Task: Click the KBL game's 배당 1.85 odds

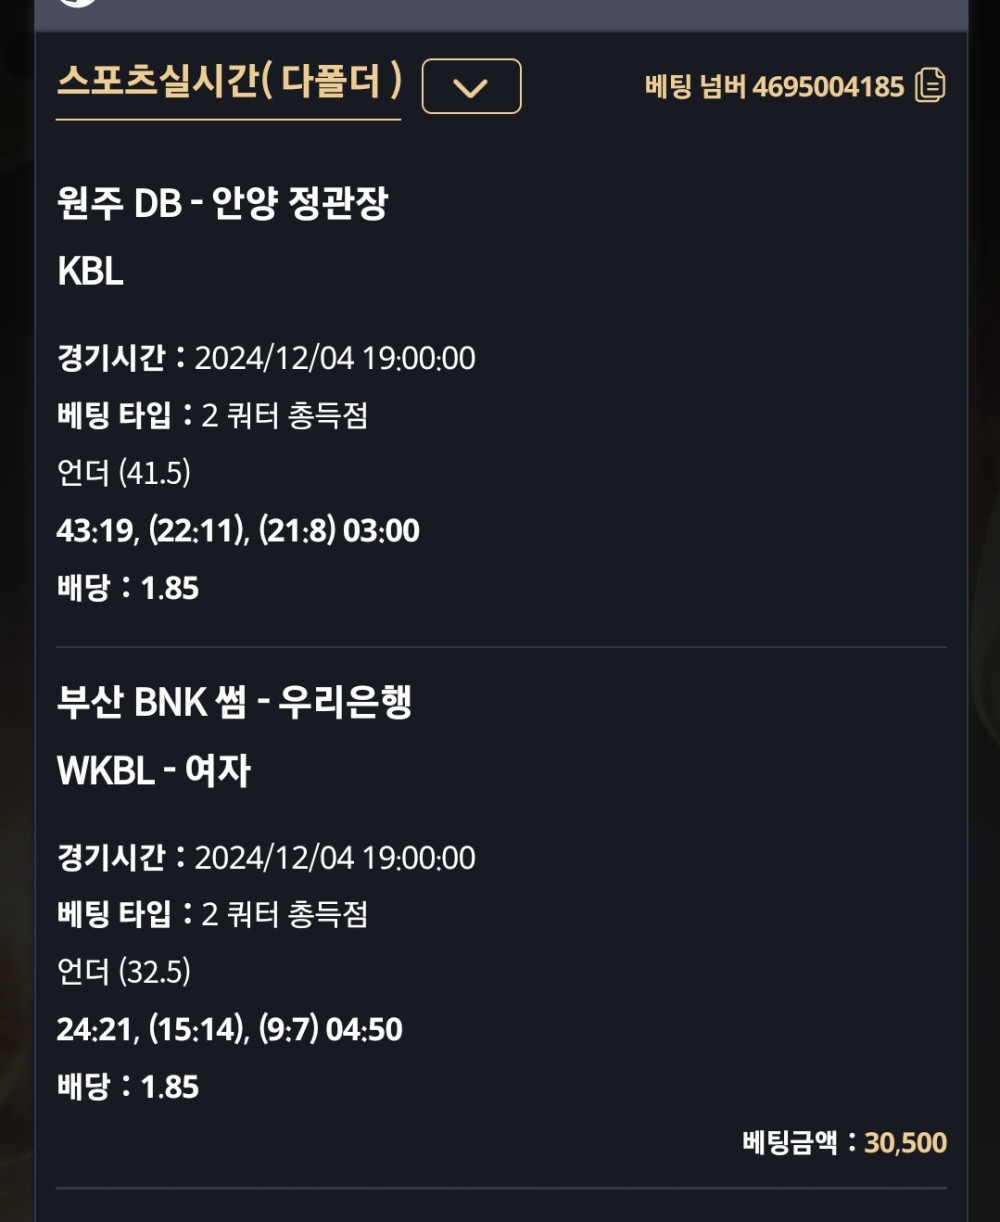Action: pos(128,588)
